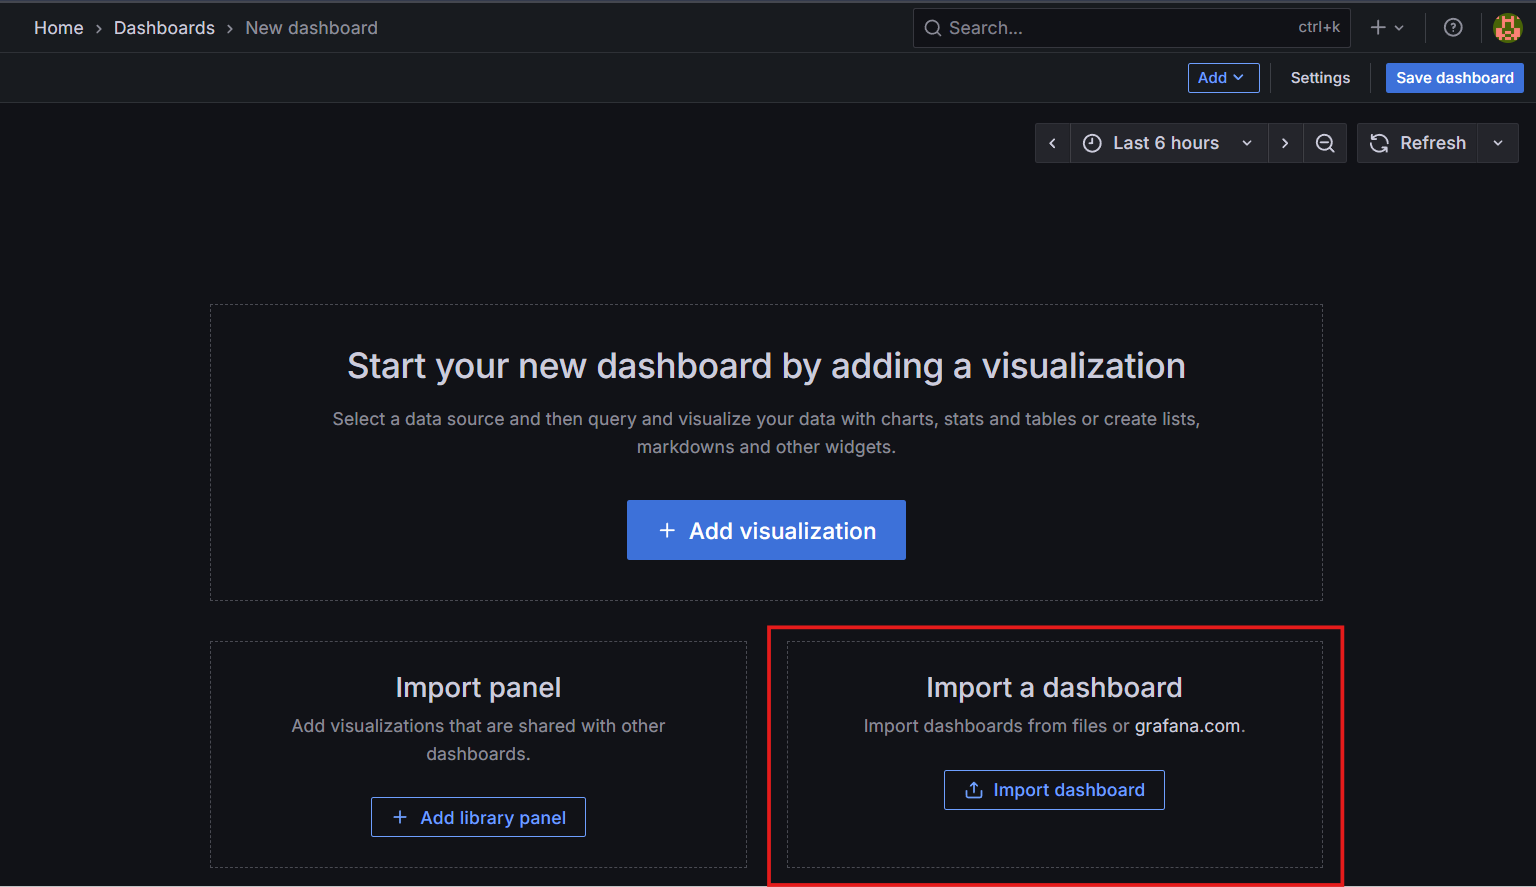Click Import dashboard button
The image size is (1536, 887).
pos(1054,790)
